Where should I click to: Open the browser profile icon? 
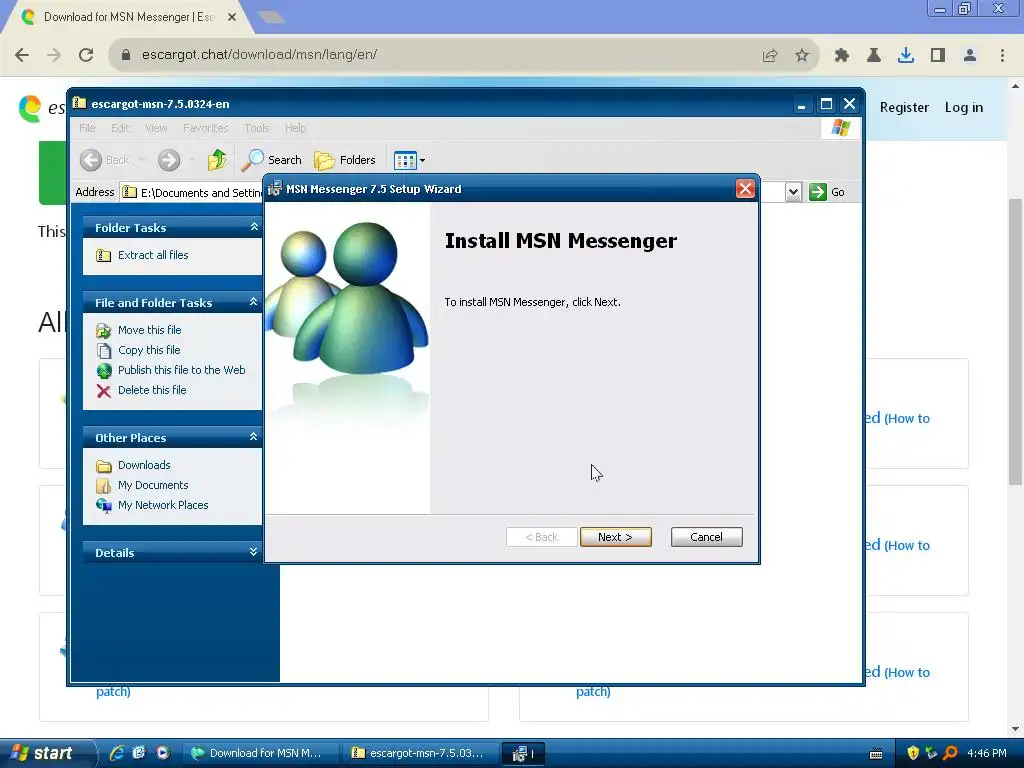[970, 56]
